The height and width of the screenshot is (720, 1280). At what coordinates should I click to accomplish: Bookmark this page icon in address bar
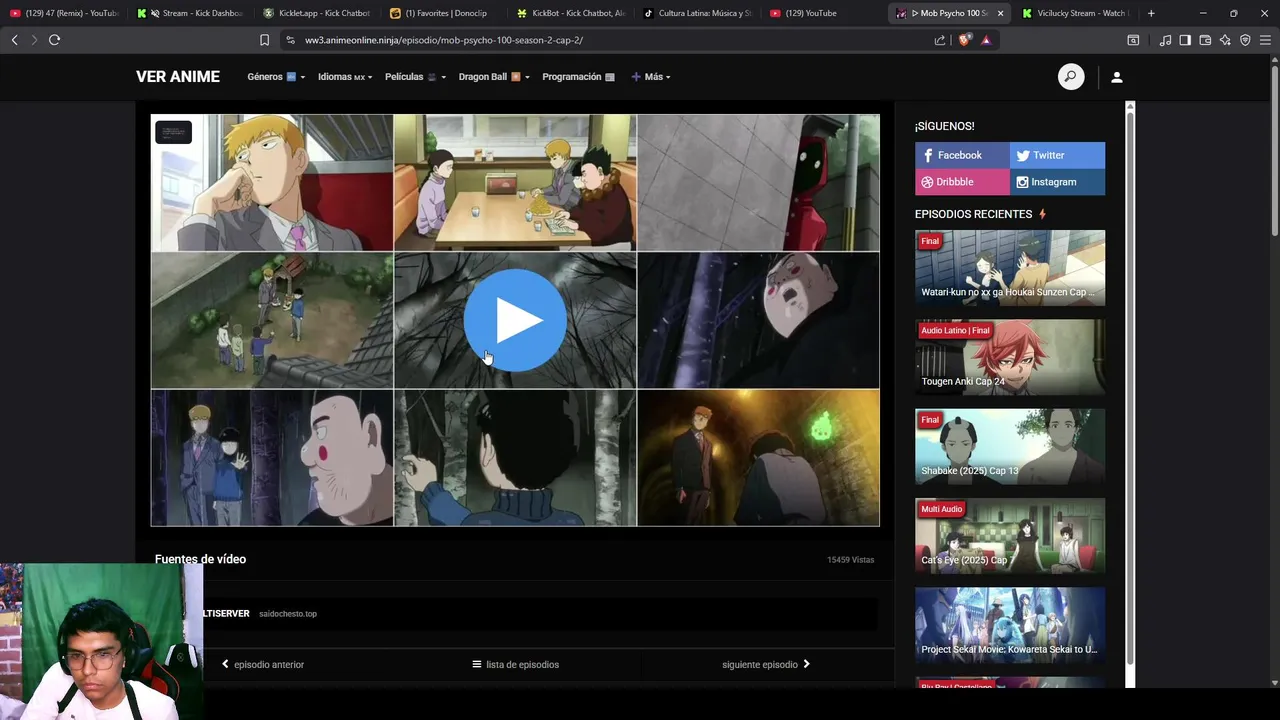coord(264,40)
